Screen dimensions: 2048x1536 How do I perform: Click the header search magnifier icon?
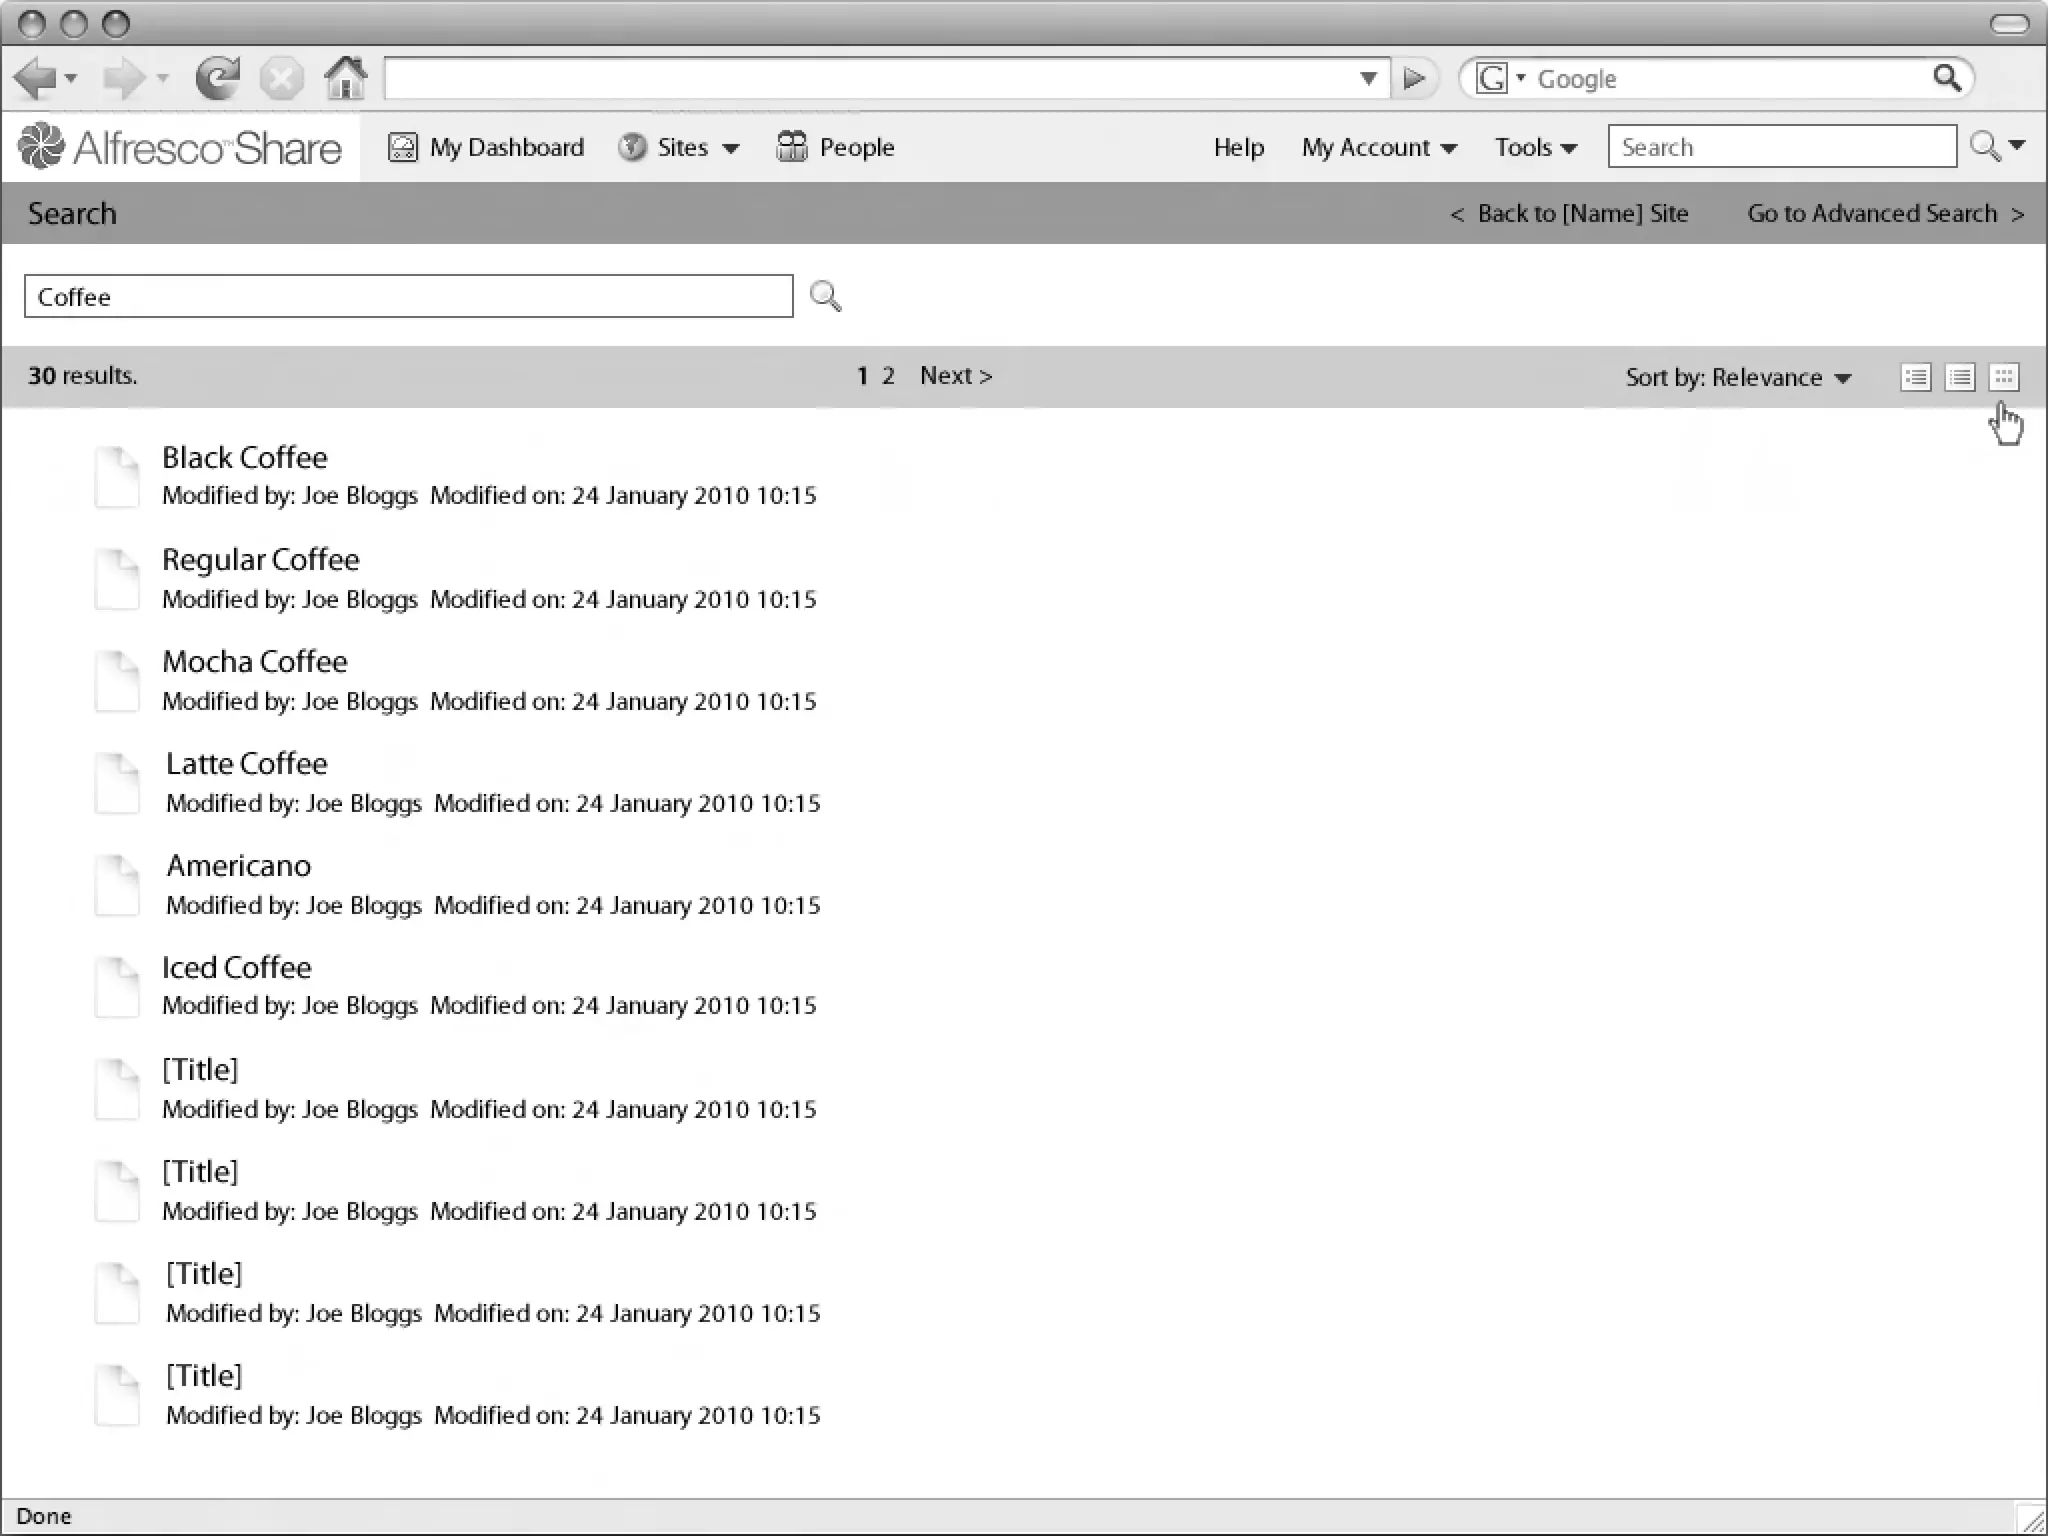(1984, 147)
